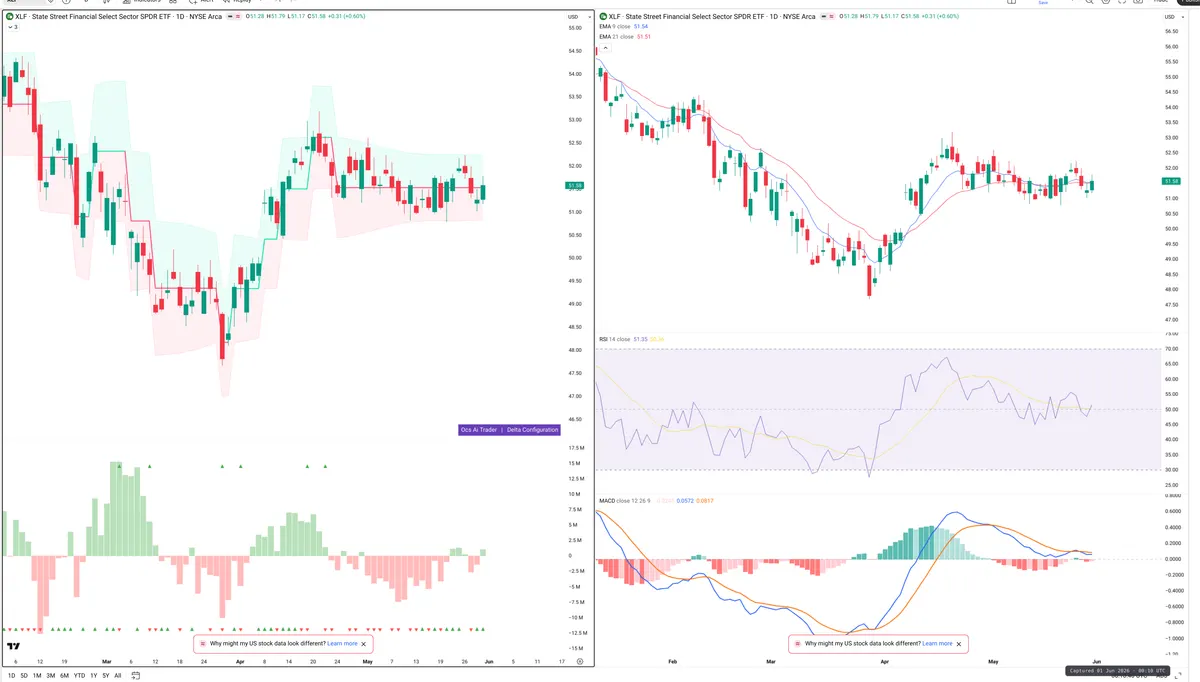Click US flag notice icon on left chart
Screen dimensions: 1200x682
pos(205,644)
